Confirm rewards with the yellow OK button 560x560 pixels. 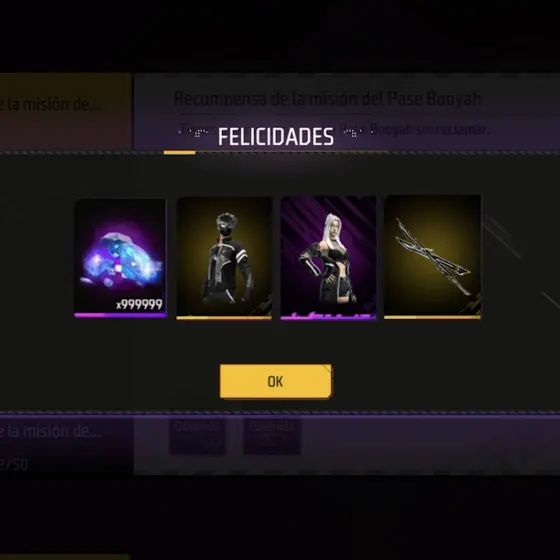276,381
